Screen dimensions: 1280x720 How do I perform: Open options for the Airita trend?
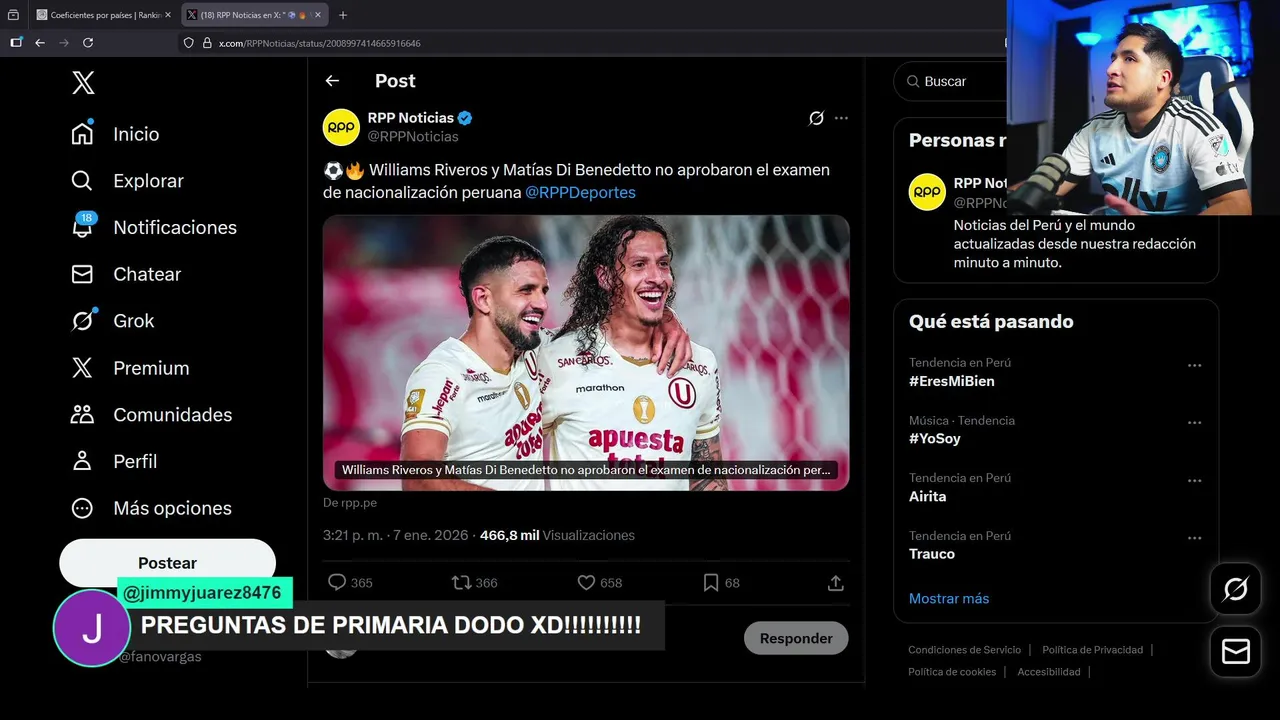1194,480
